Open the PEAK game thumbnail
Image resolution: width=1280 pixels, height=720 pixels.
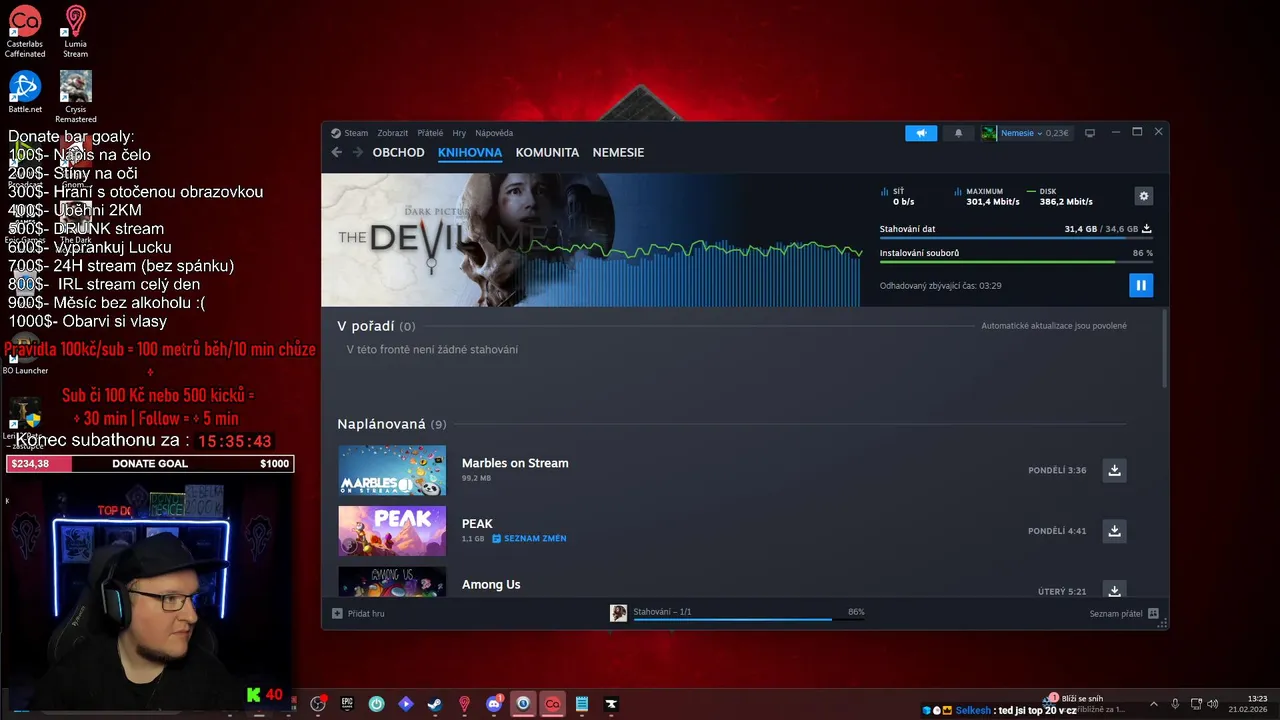[392, 531]
